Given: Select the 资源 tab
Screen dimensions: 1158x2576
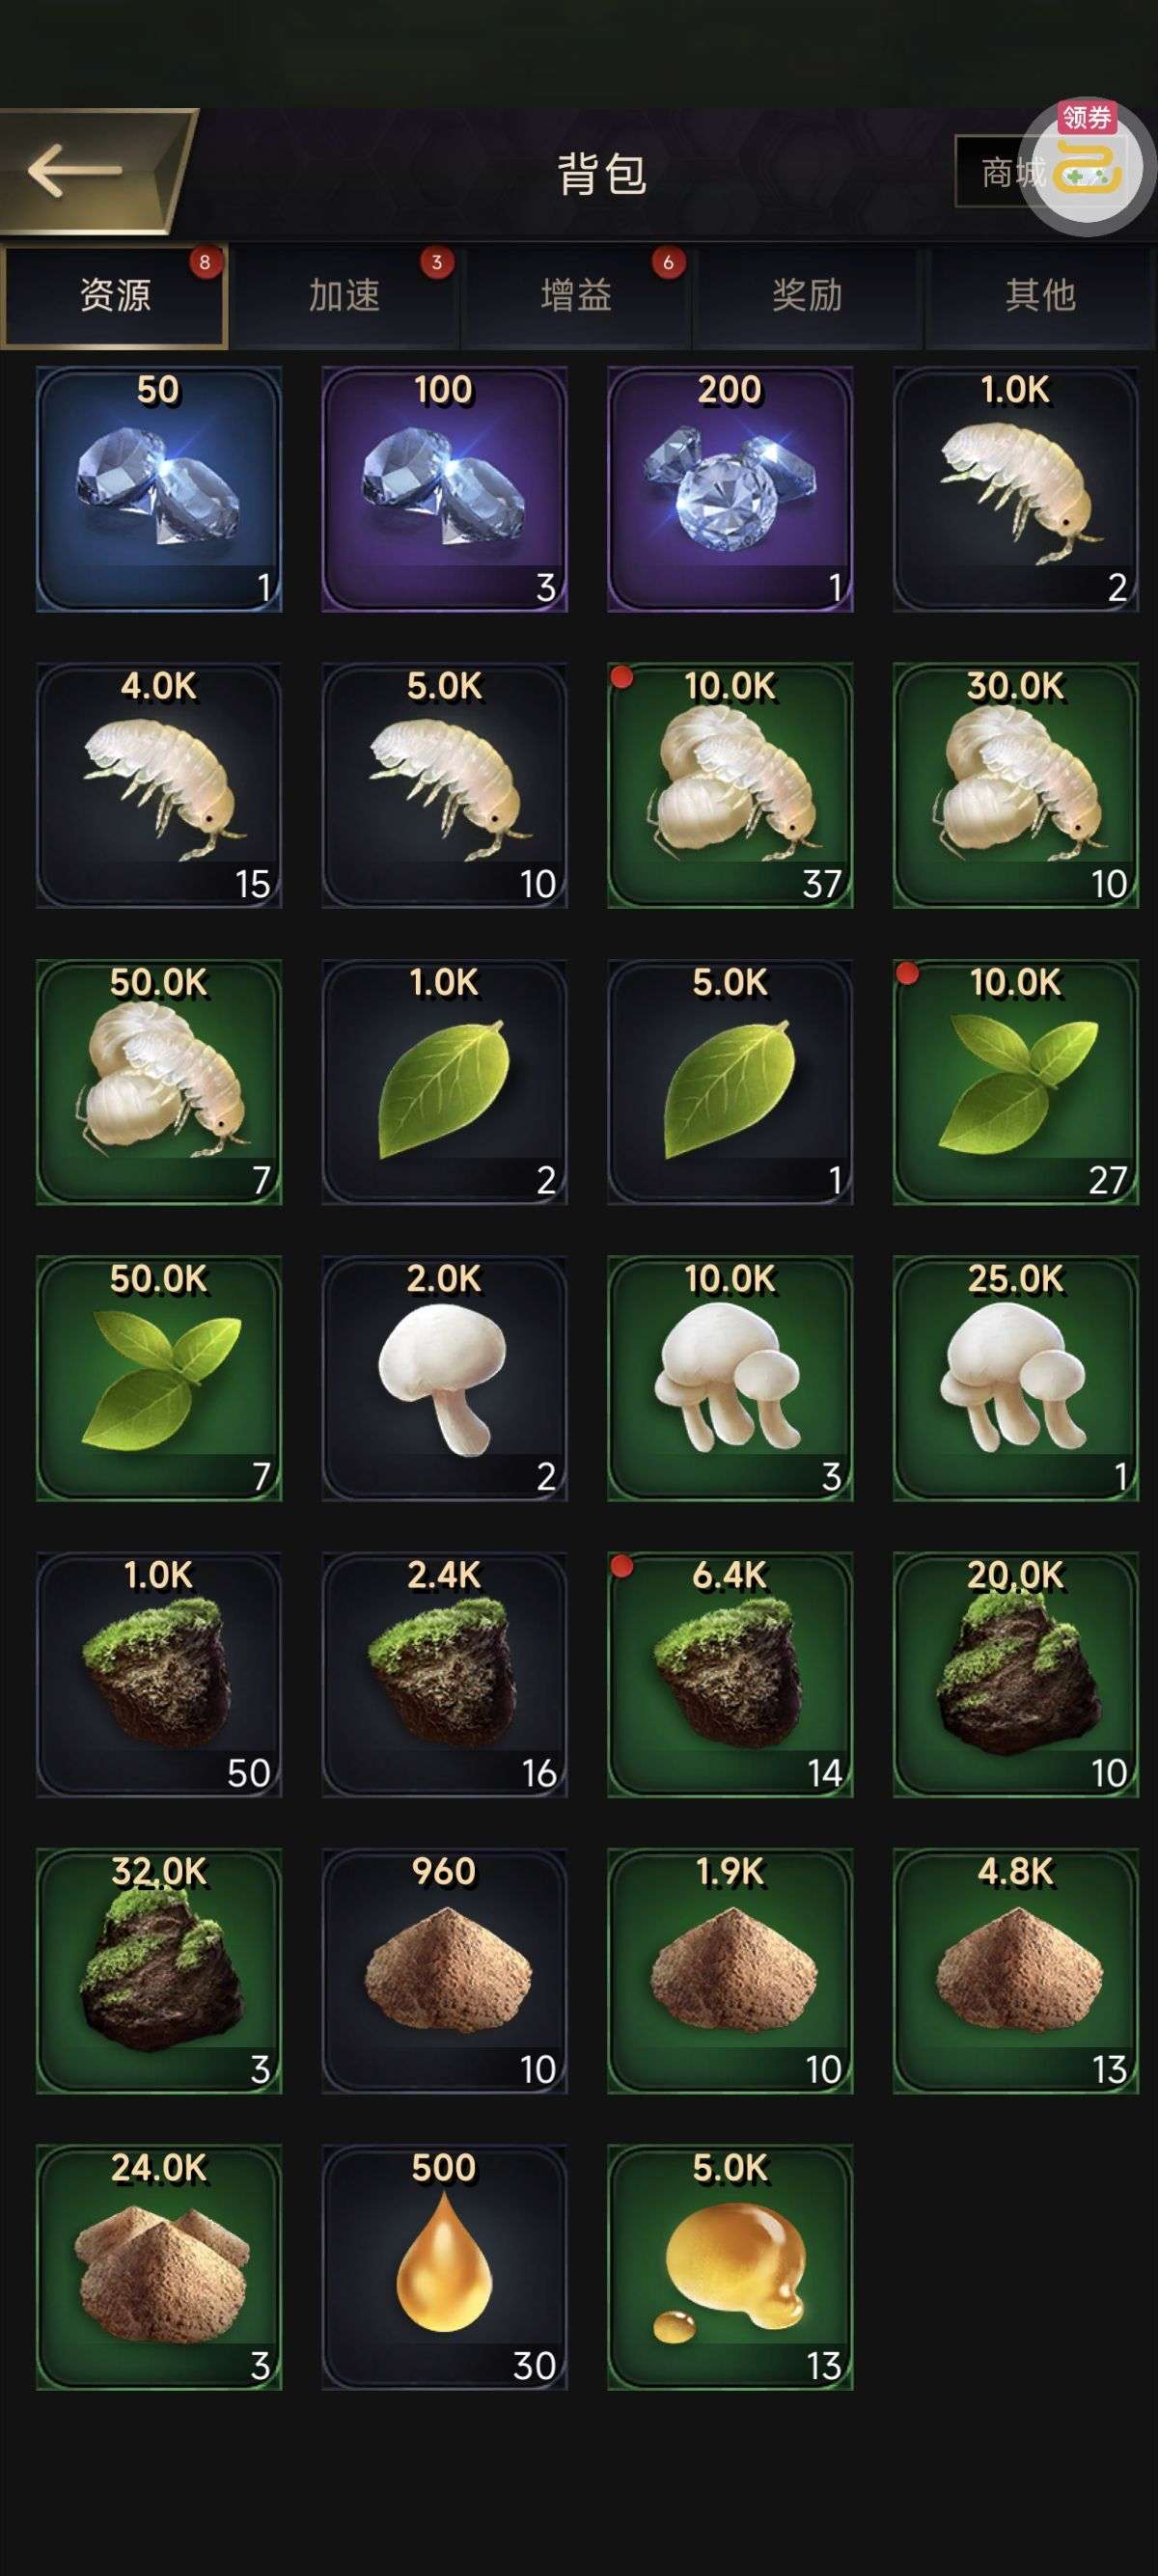Looking at the screenshot, I should (114, 296).
